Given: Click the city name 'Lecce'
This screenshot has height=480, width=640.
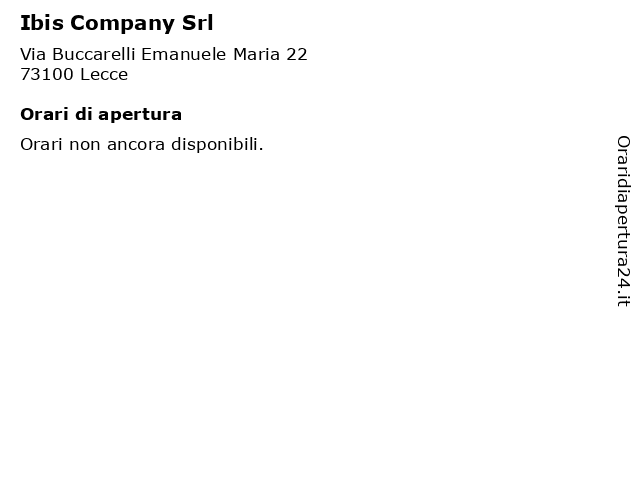Looking at the screenshot, I should coord(104,75).
